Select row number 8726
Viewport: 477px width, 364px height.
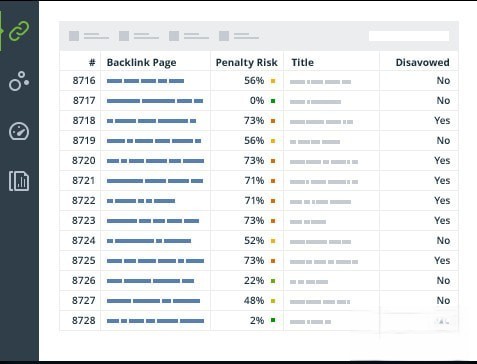84,280
